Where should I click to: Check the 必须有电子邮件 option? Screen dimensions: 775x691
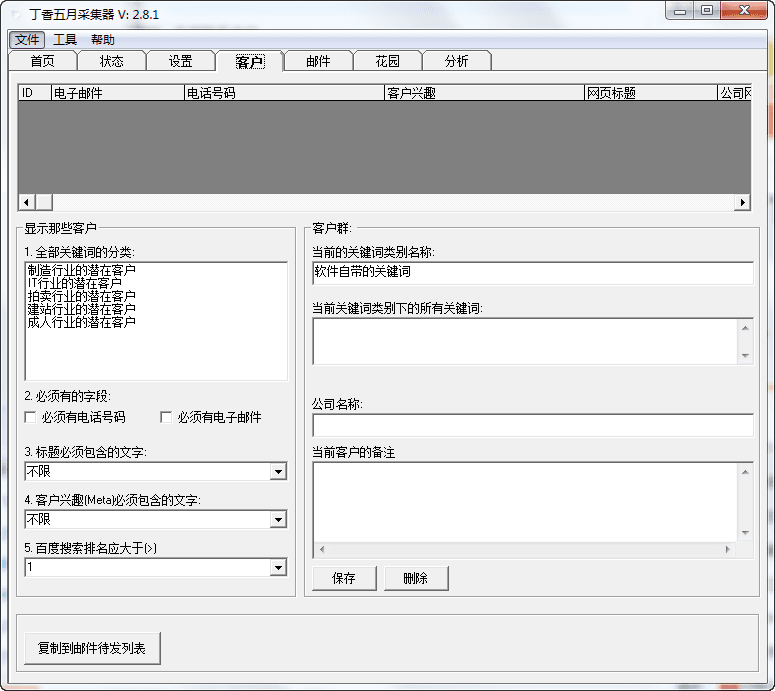[x=167, y=417]
